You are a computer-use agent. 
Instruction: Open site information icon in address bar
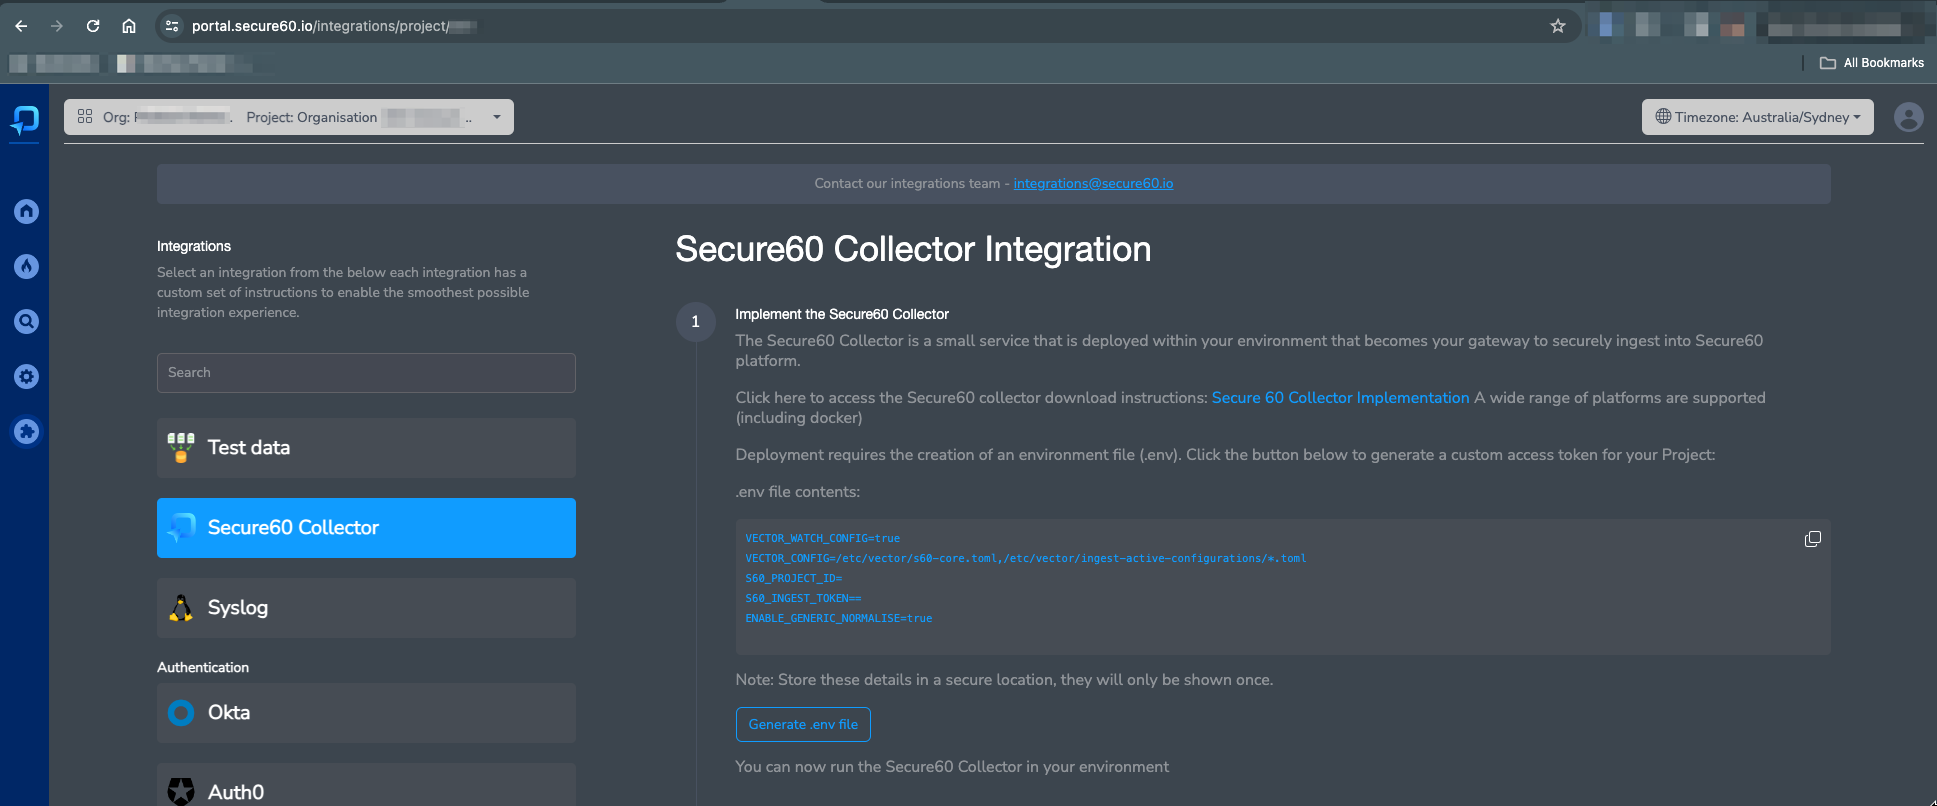tap(172, 26)
